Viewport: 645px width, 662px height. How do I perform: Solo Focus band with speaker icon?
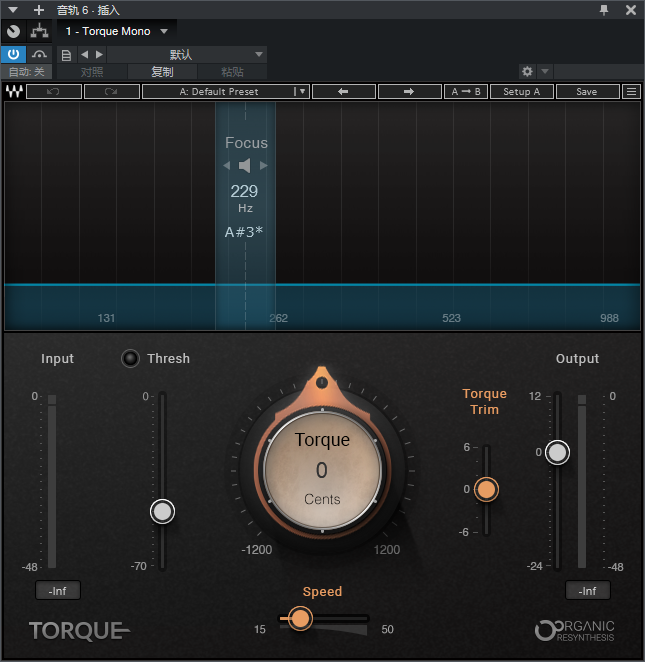click(x=245, y=166)
